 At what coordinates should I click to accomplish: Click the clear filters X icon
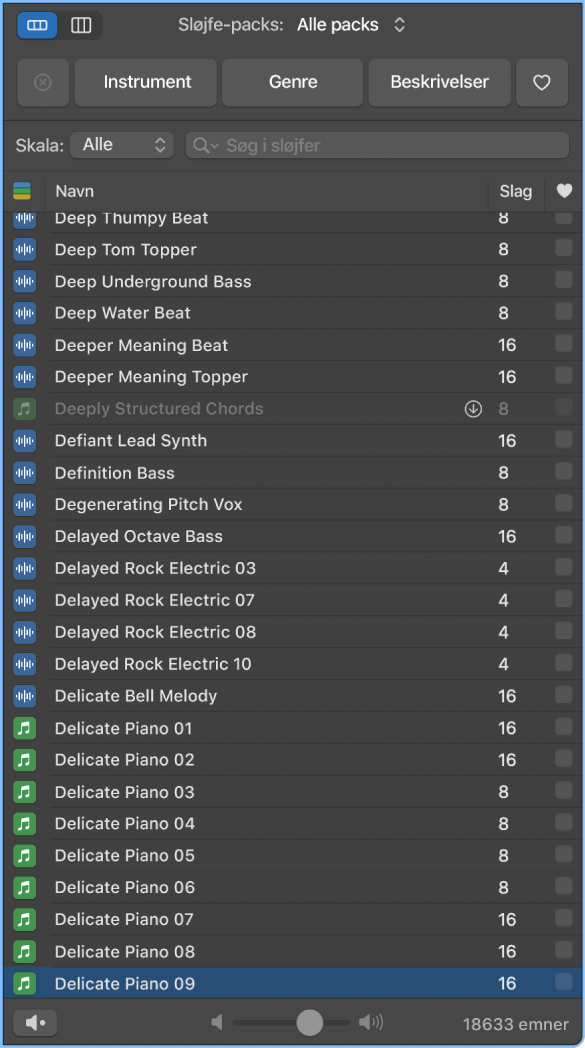pyautogui.click(x=43, y=82)
